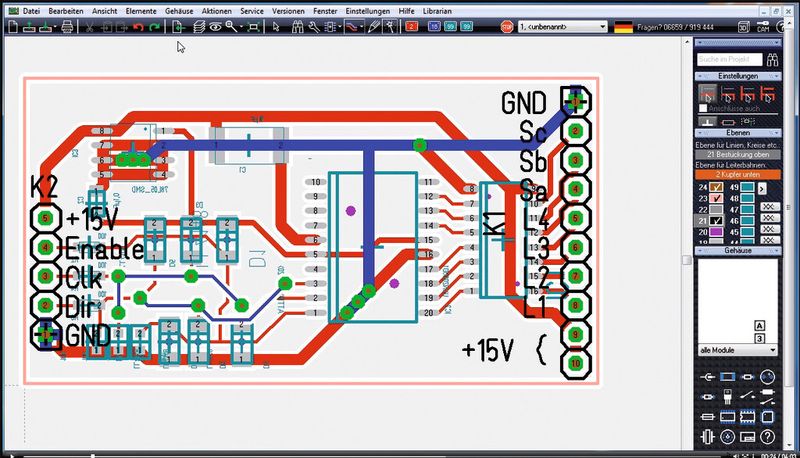Open the '1. <unbenannt>' project dropdown
Screen dimensions: 800x458
[562, 27]
